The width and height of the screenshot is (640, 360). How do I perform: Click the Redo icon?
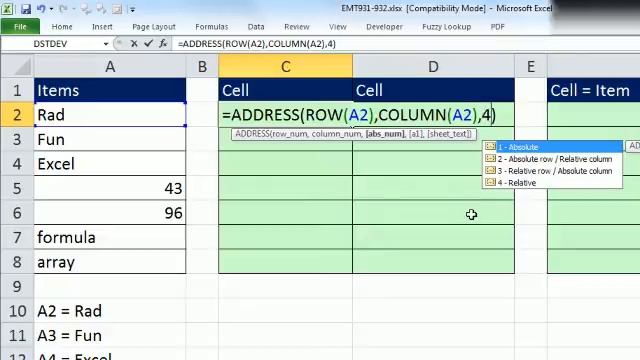[x=63, y=9]
